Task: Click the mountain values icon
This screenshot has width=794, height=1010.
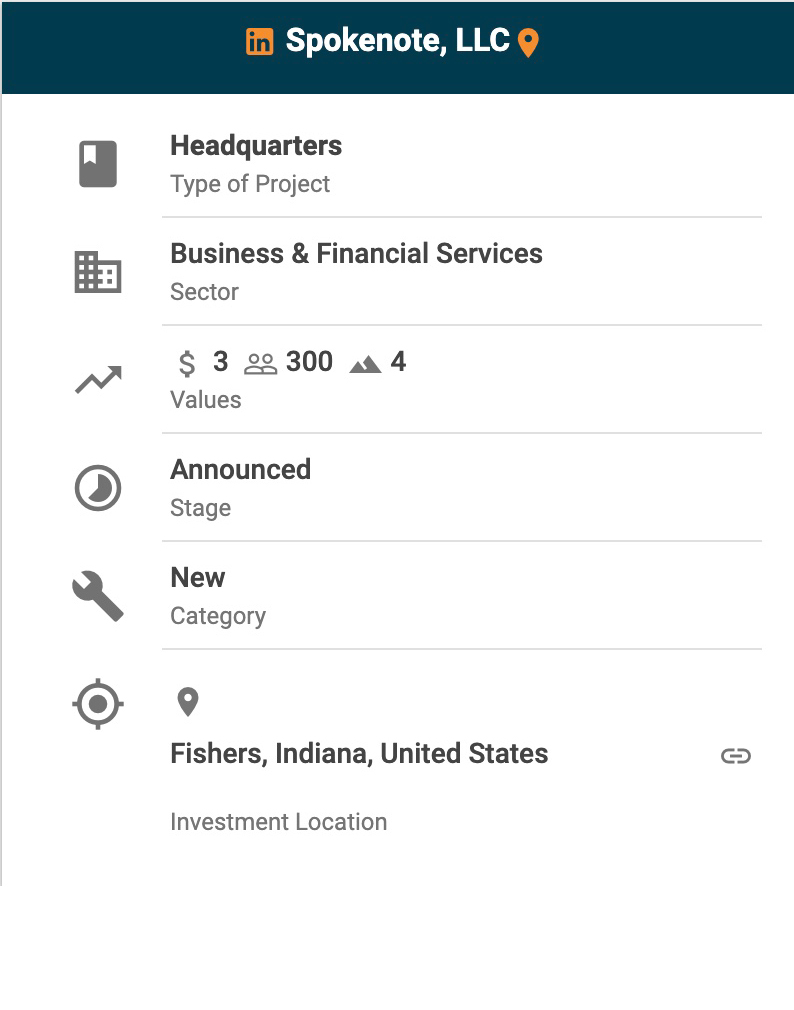Action: coord(365,365)
